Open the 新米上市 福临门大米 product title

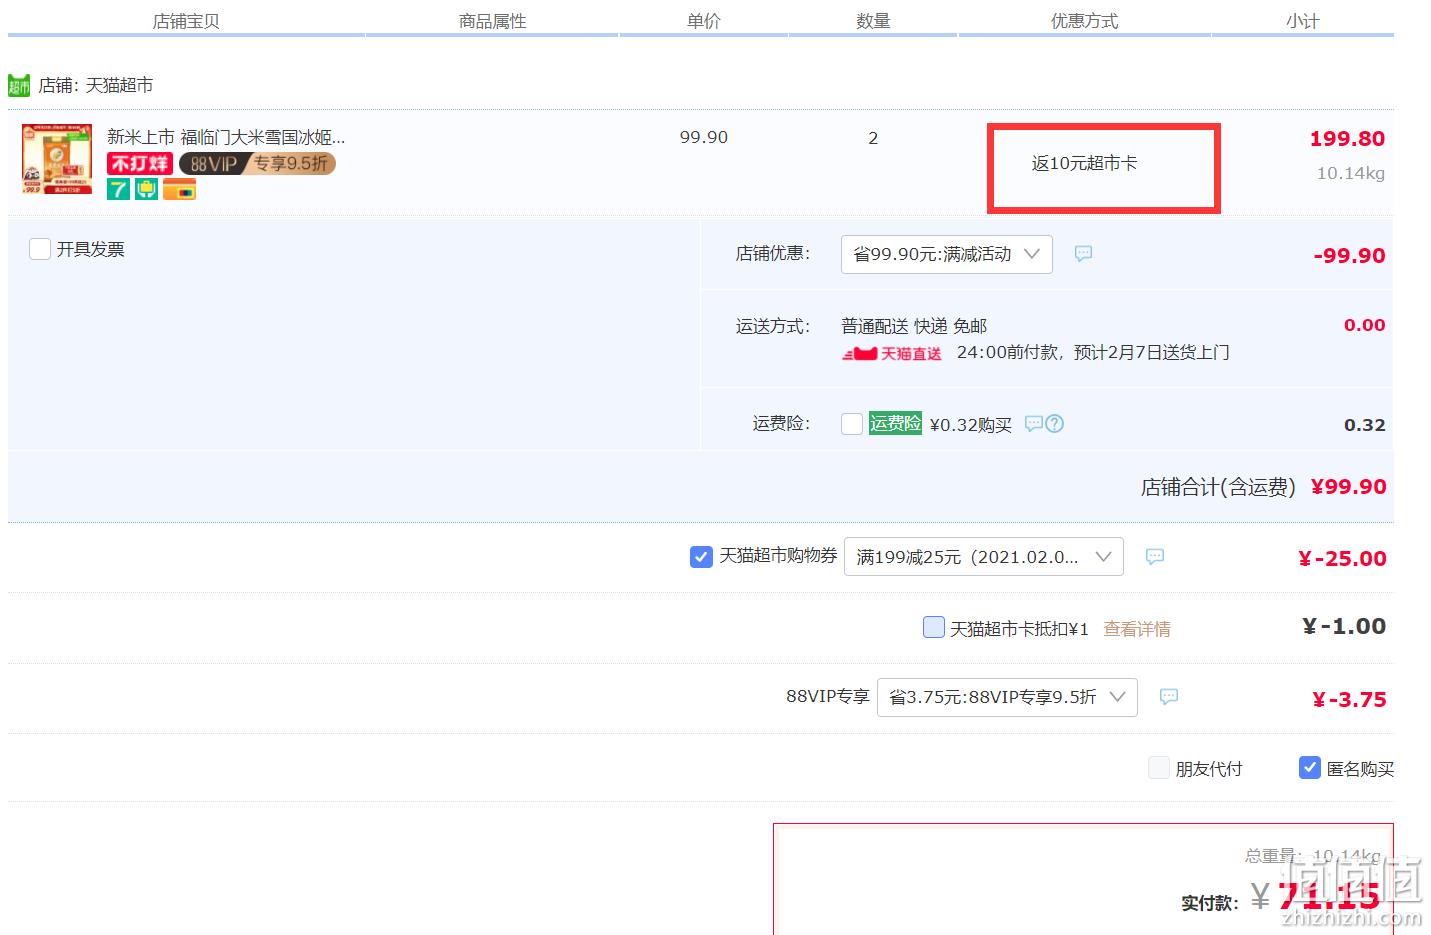click(226, 137)
